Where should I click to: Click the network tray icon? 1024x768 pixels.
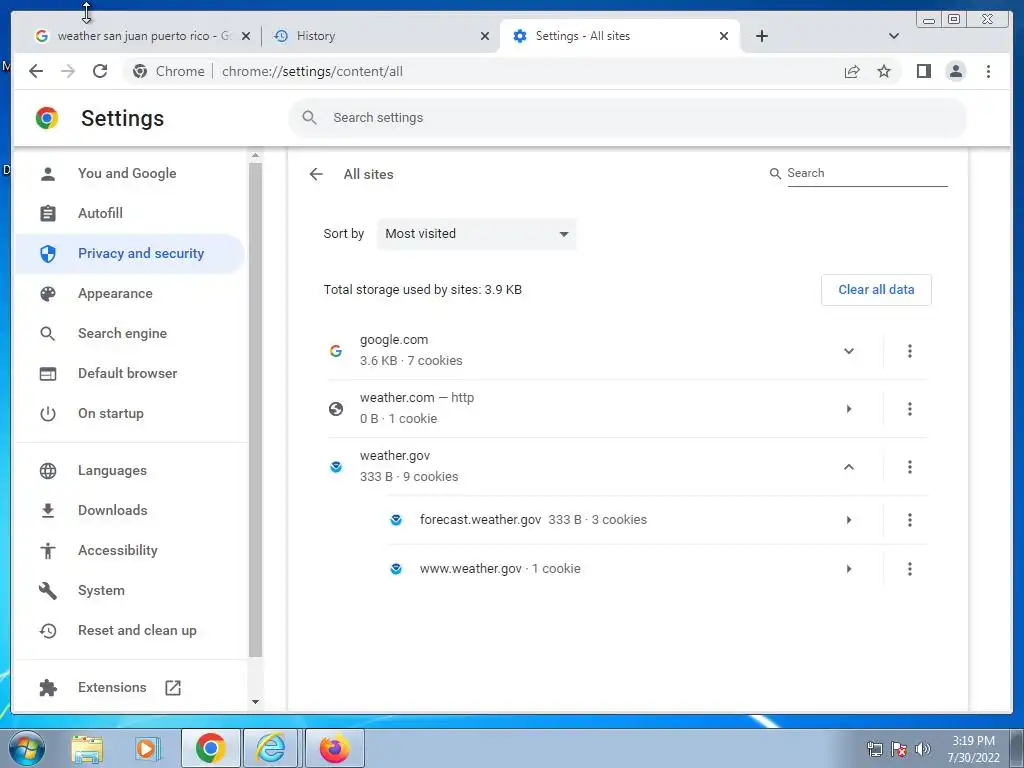click(874, 749)
